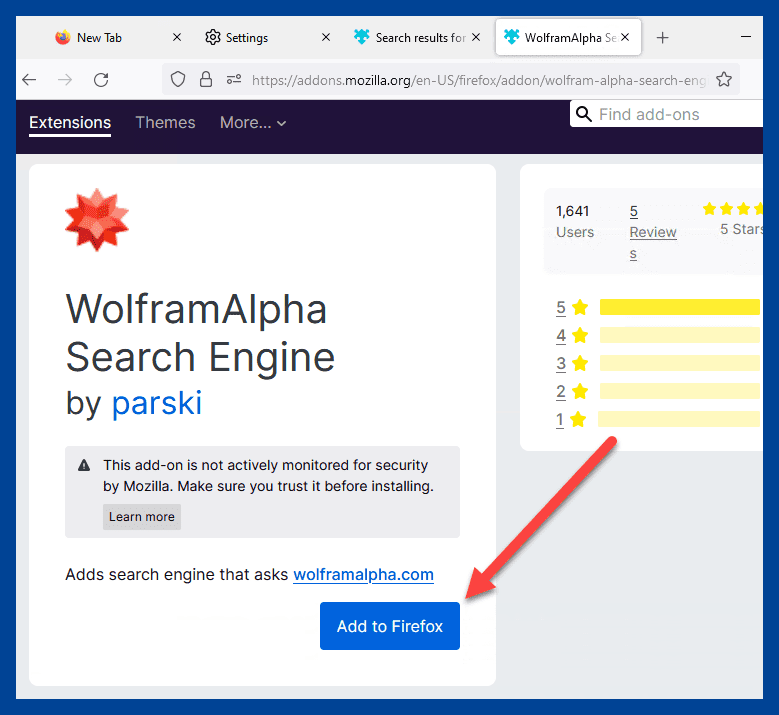Open tracking protection shield icon

(x=178, y=79)
